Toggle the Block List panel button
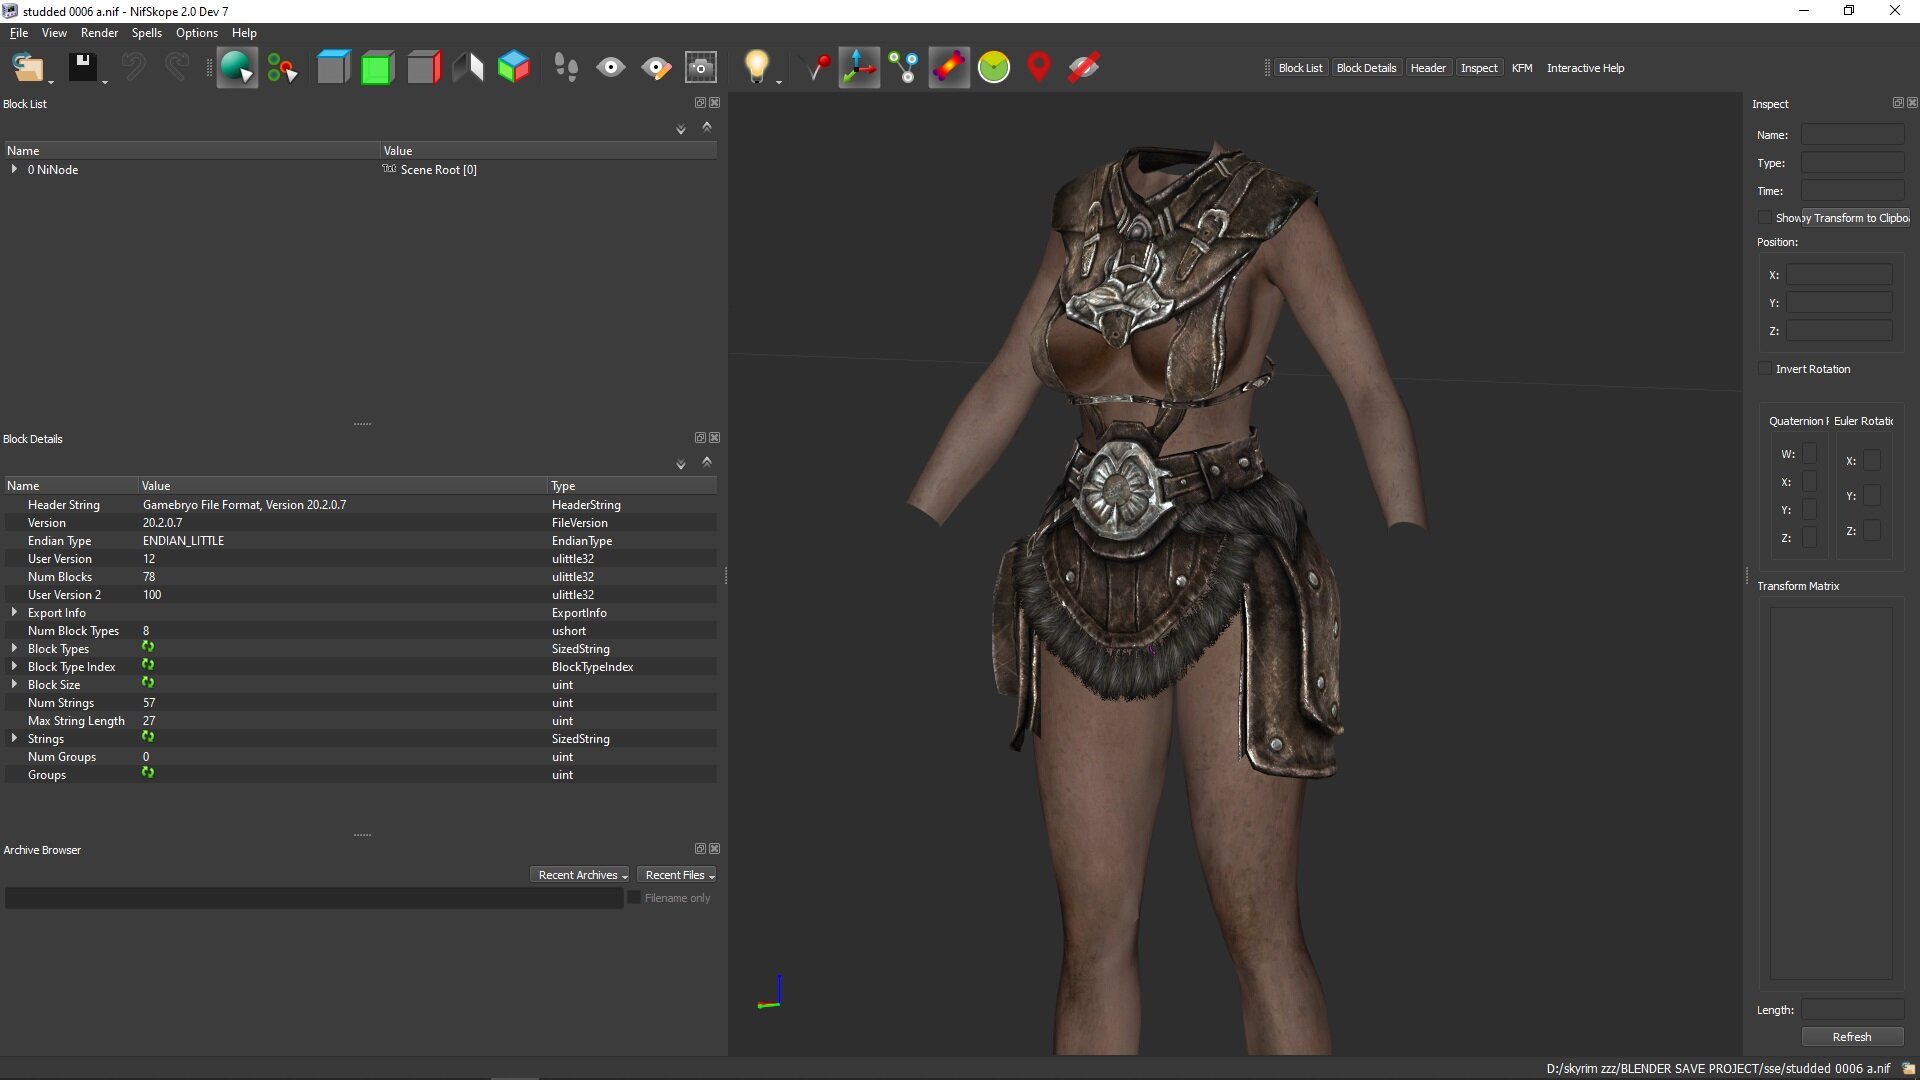The height and width of the screenshot is (1080, 1920). [1300, 68]
